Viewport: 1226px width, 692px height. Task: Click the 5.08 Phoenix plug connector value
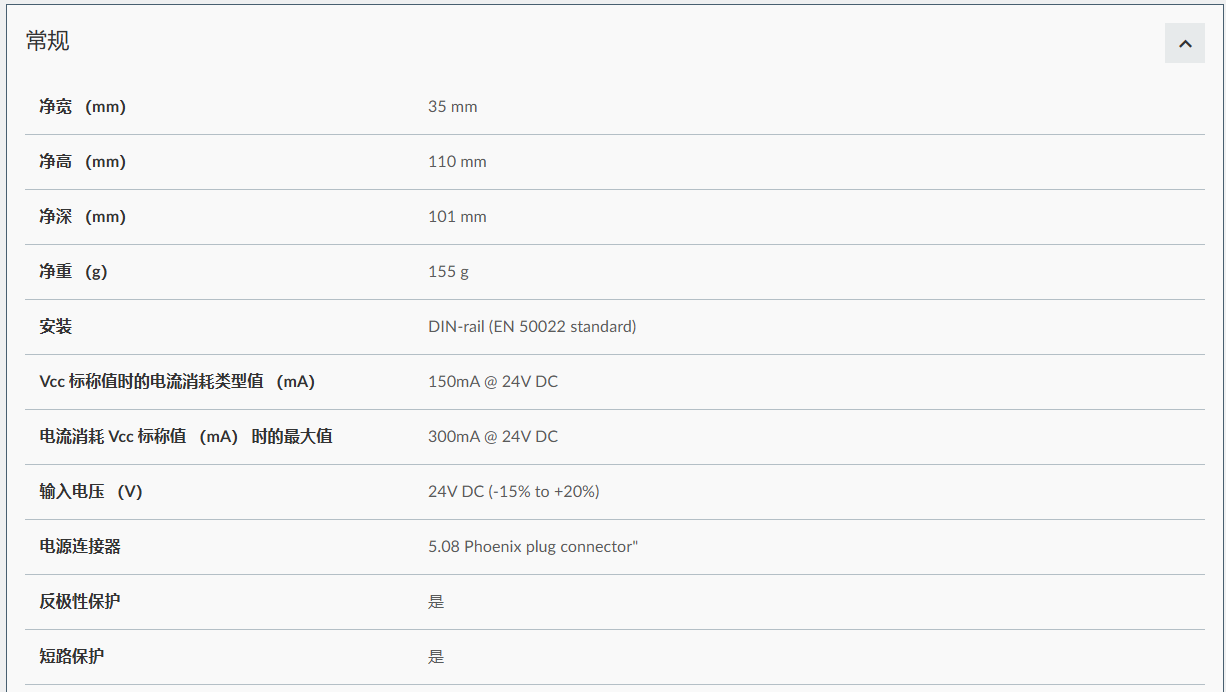533,547
